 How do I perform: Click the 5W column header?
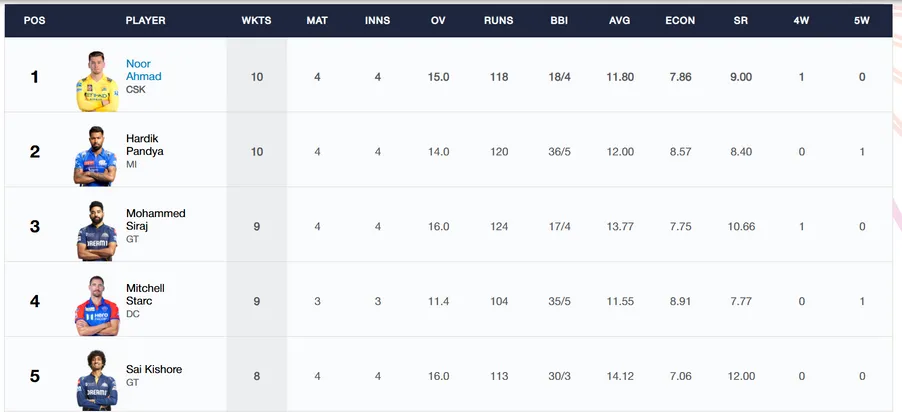(x=862, y=20)
